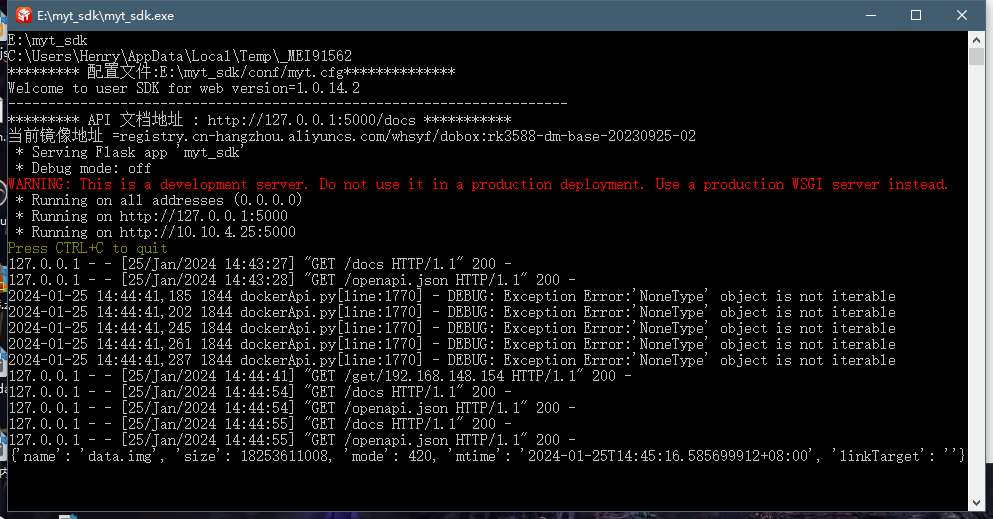Viewport: 993px width, 519px height.
Task: Click the myt_sdk app icon in title bar
Action: click(x=20, y=16)
